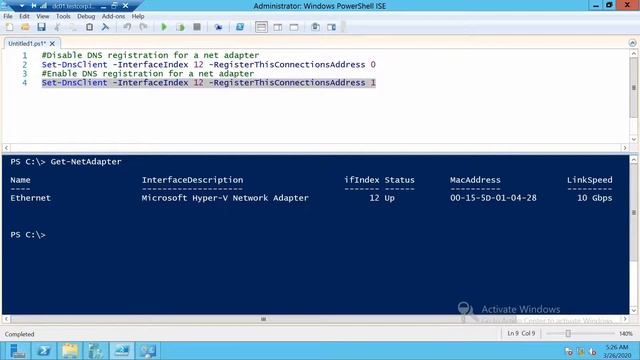Click comment '#Enable DNS registration' line

(148, 73)
